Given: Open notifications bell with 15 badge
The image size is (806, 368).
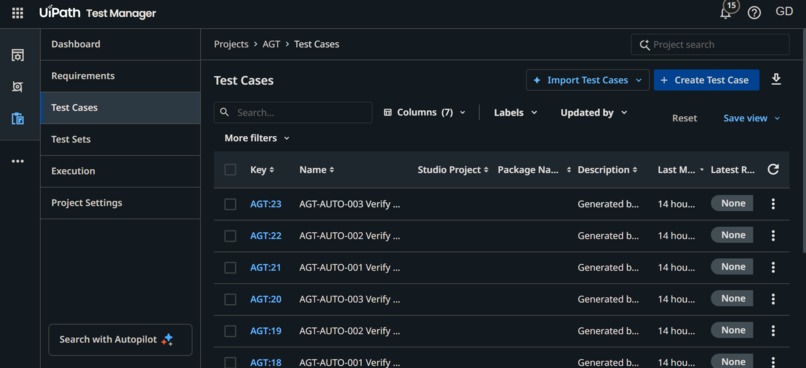Looking at the screenshot, I should [x=726, y=12].
